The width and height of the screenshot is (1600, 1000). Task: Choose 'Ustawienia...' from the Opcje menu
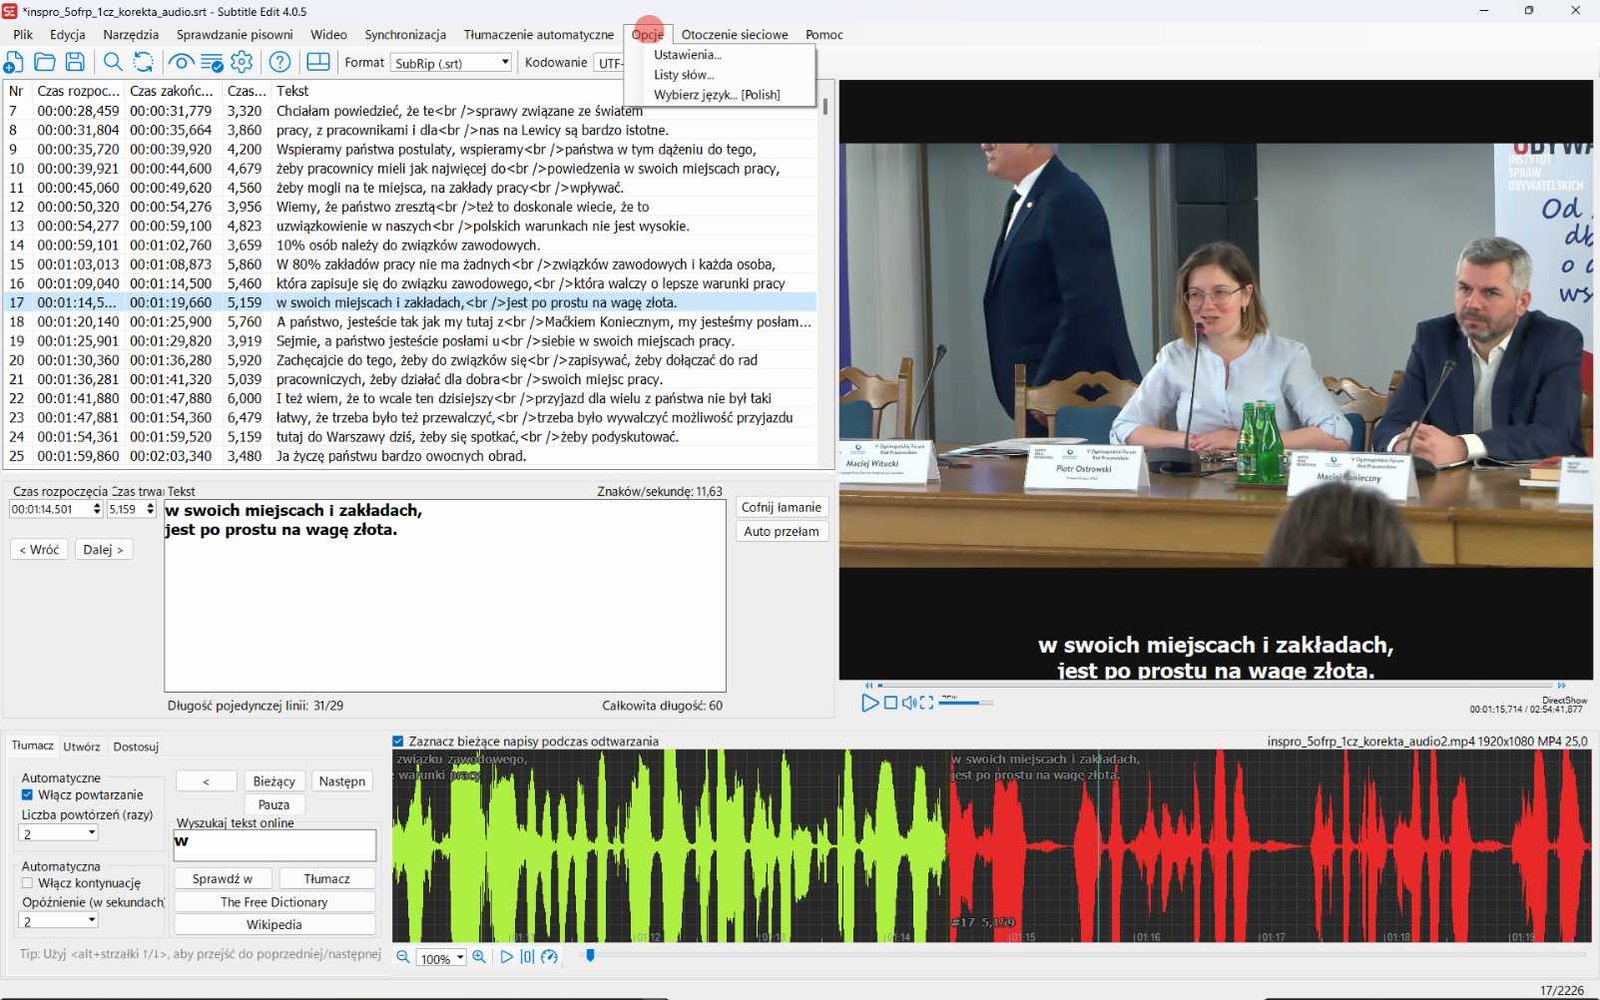tap(687, 55)
